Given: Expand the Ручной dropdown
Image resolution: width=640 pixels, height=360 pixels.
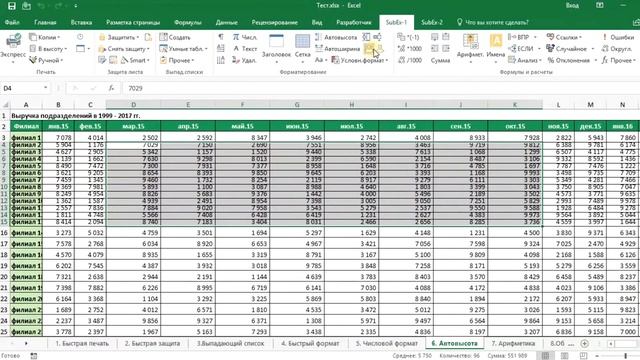Looking at the screenshot, I should pyautogui.click(x=46, y=60).
